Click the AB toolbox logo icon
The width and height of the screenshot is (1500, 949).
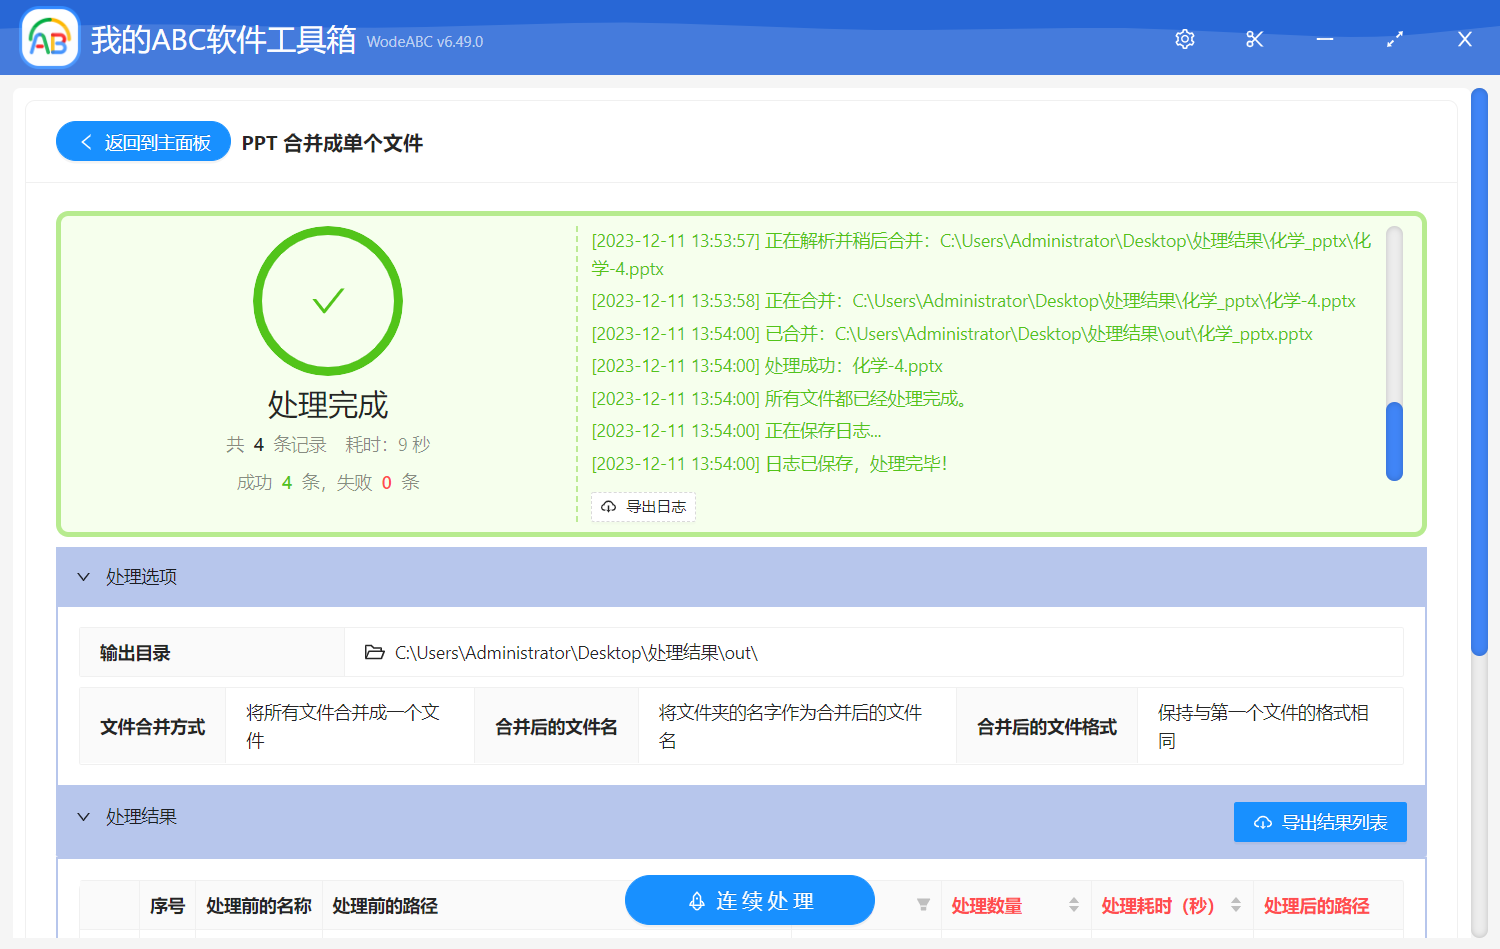point(49,38)
